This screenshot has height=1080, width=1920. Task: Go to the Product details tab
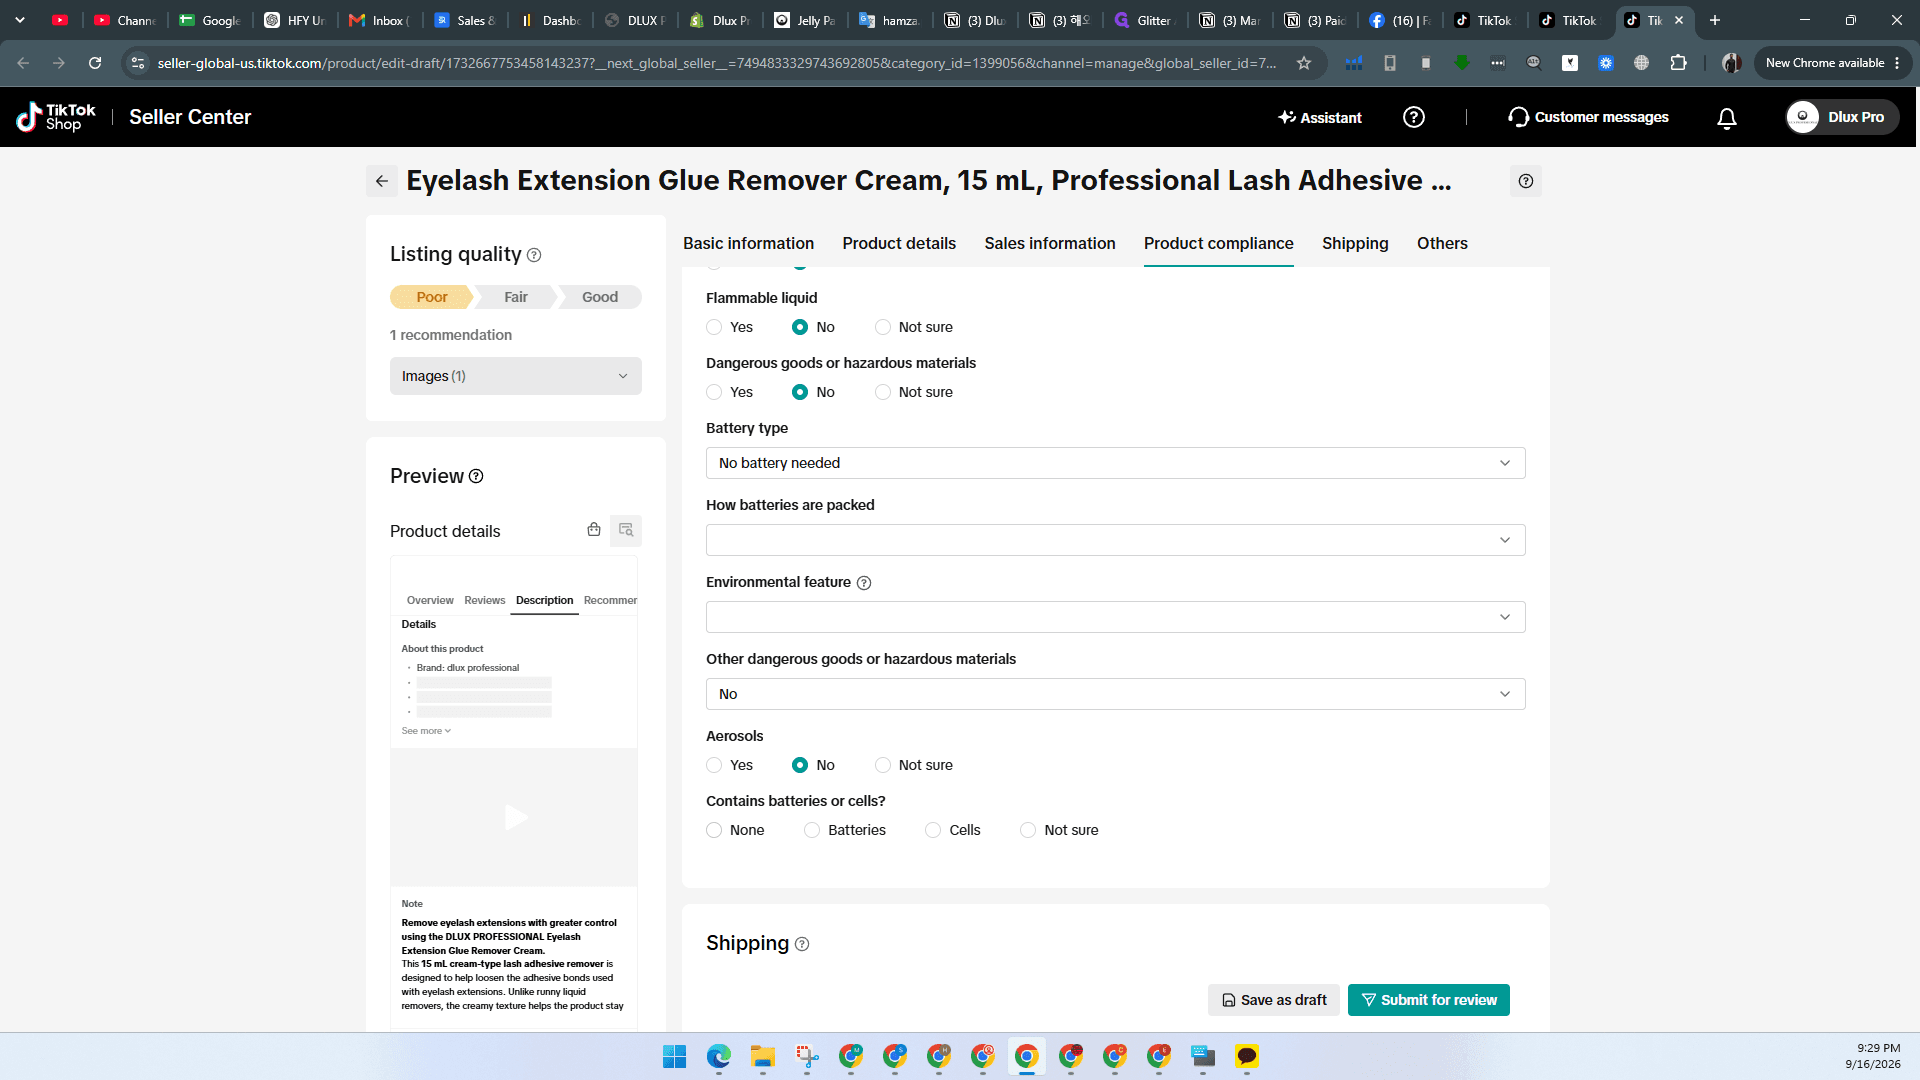pos(898,243)
